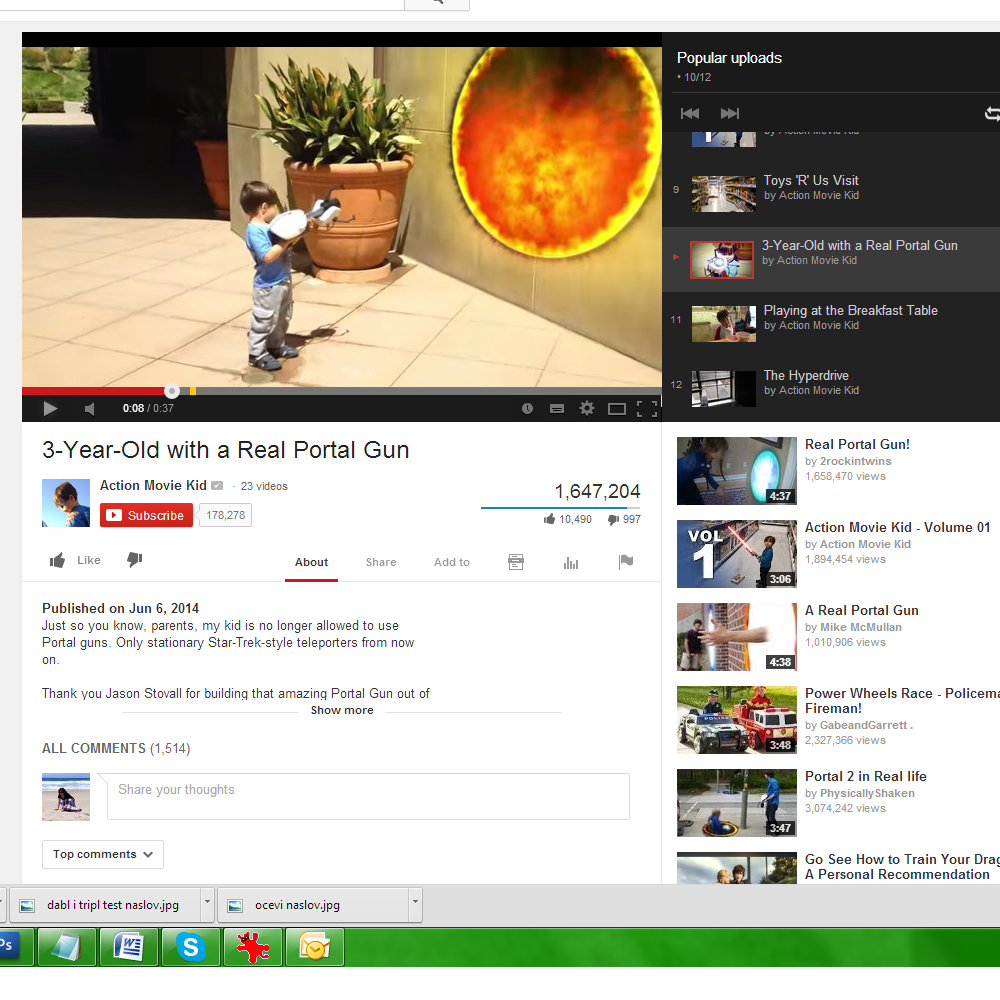Open the transcript icon beside Add to
Screen dimensions: 1000x1000
point(516,562)
